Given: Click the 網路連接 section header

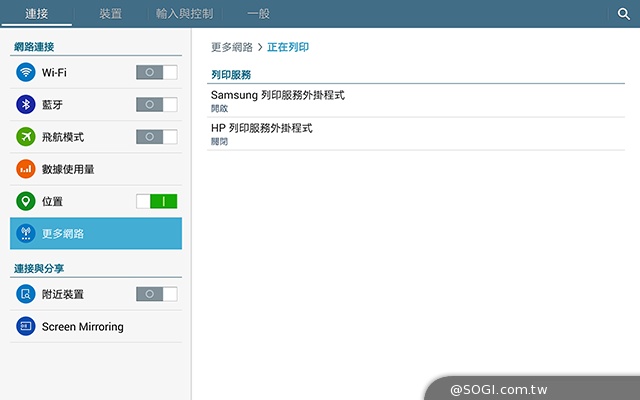Looking at the screenshot, I should [34, 47].
